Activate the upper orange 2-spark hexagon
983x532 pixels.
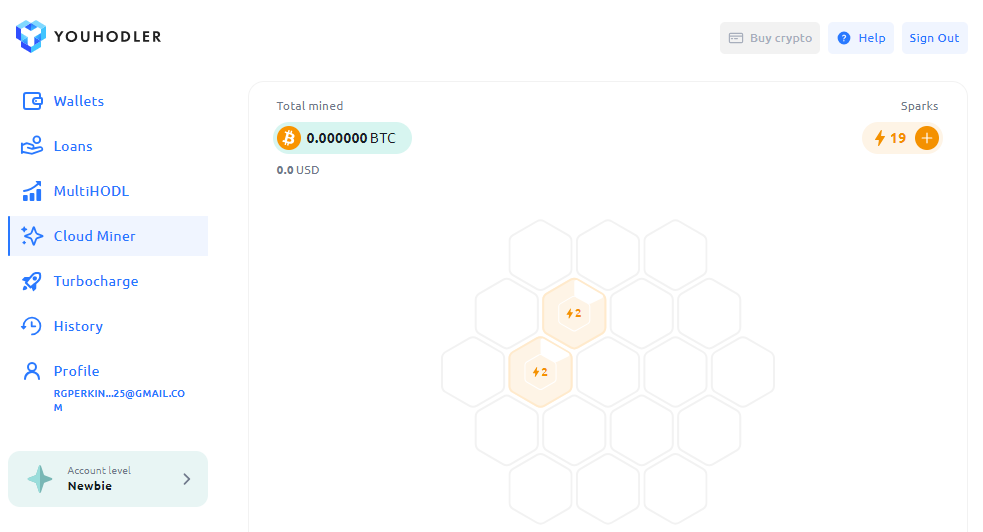[x=574, y=313]
